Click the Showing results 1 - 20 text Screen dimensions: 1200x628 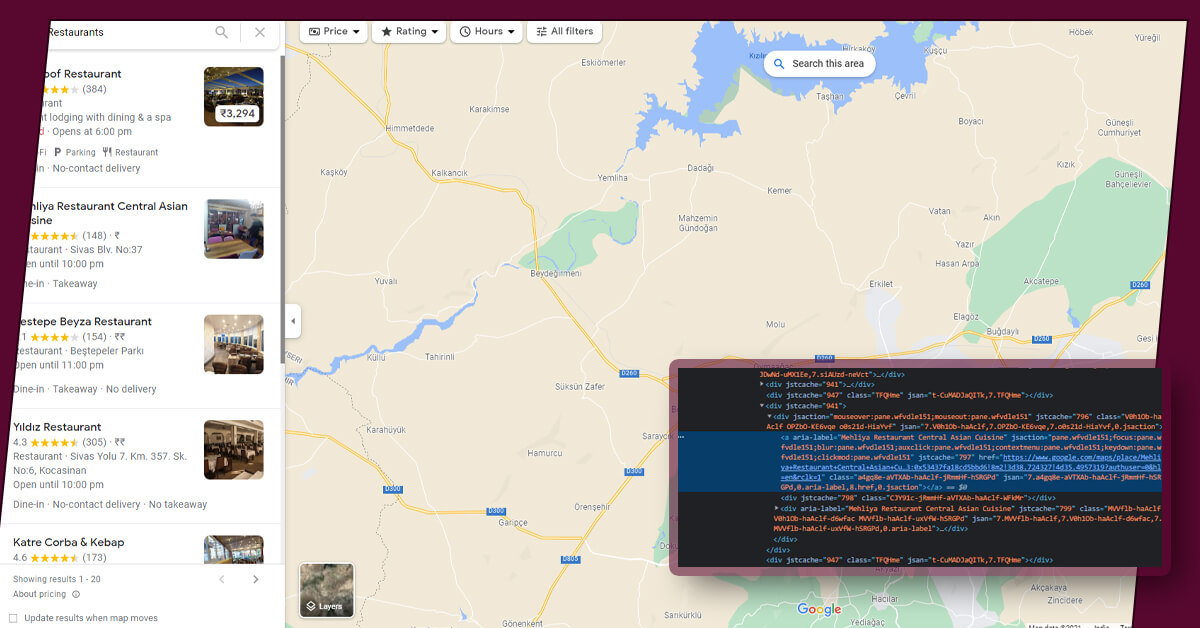(x=57, y=579)
